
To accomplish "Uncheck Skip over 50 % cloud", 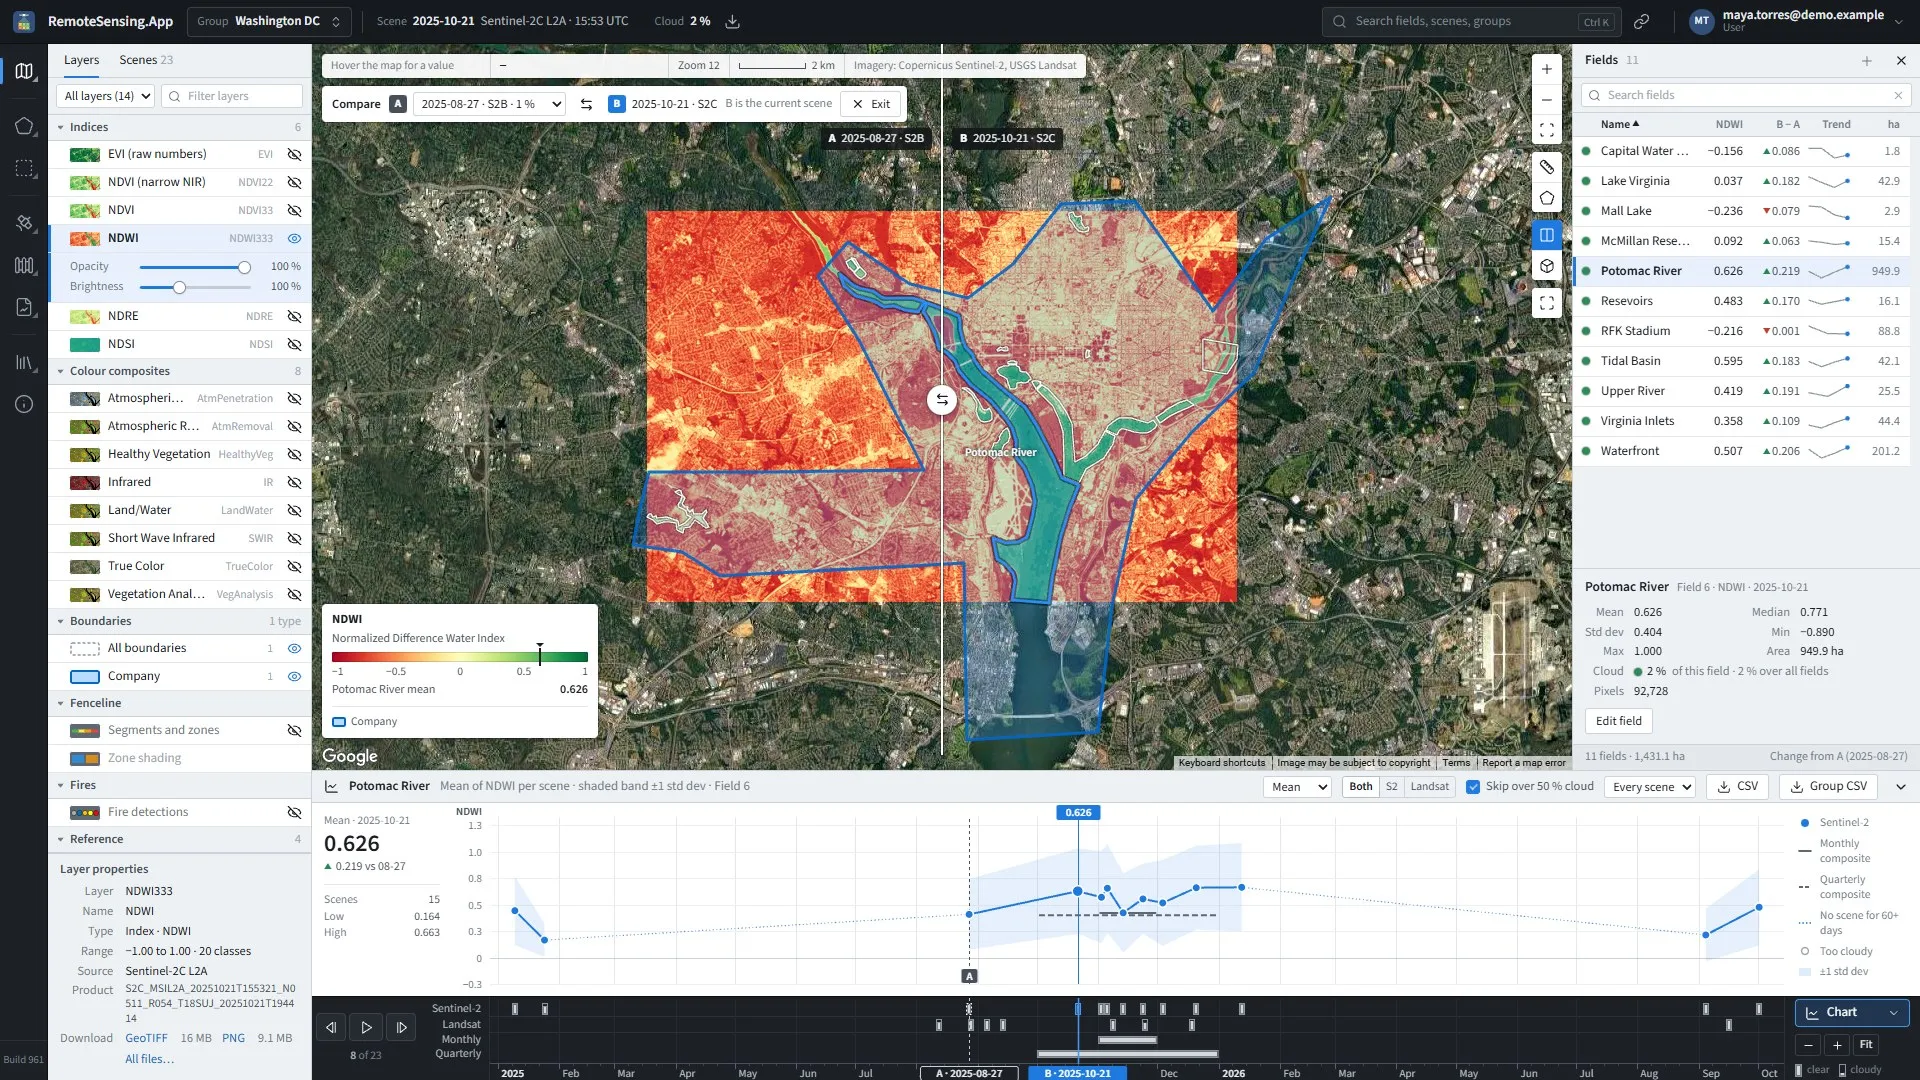I will pos(1472,787).
